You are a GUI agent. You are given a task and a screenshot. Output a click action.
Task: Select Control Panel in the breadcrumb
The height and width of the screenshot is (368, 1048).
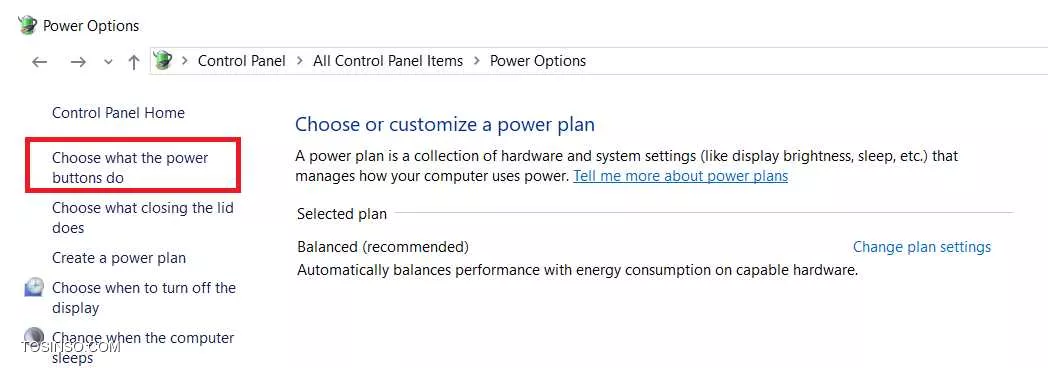point(241,61)
